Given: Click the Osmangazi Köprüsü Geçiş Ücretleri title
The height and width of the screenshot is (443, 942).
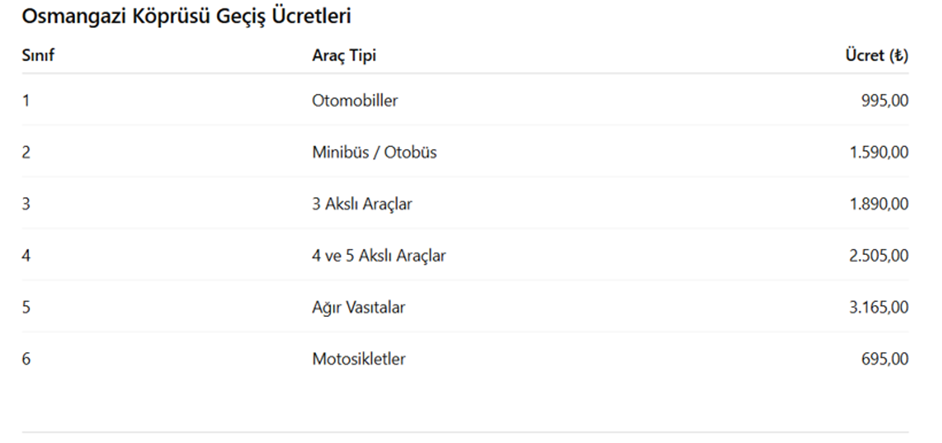Looking at the screenshot, I should pos(186,17).
